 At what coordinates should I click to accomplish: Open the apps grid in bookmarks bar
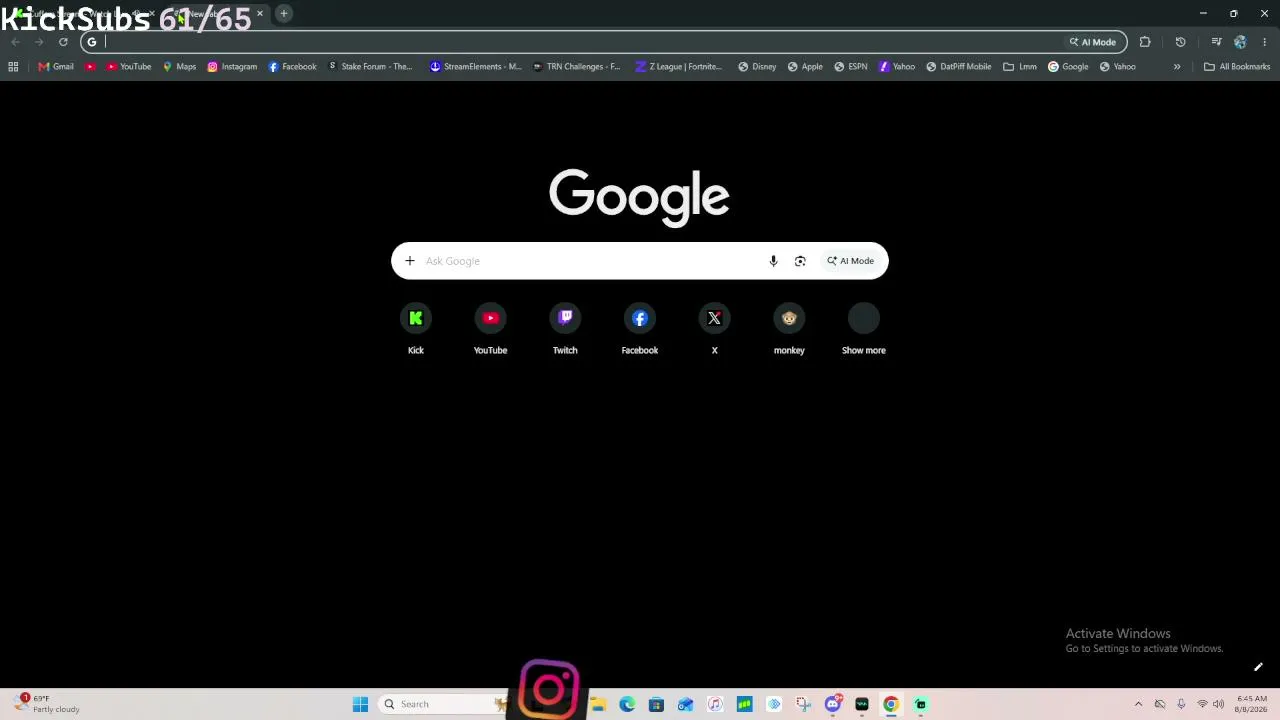(x=13, y=66)
